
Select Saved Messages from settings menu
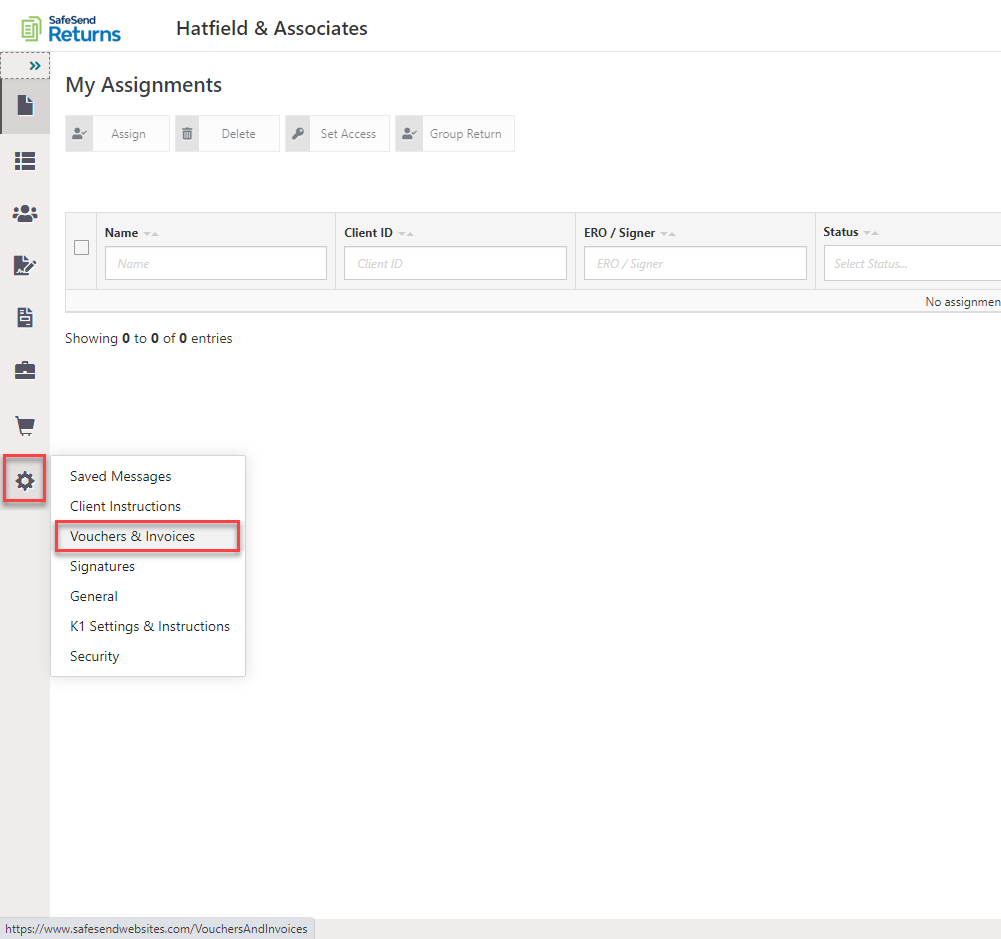[121, 476]
